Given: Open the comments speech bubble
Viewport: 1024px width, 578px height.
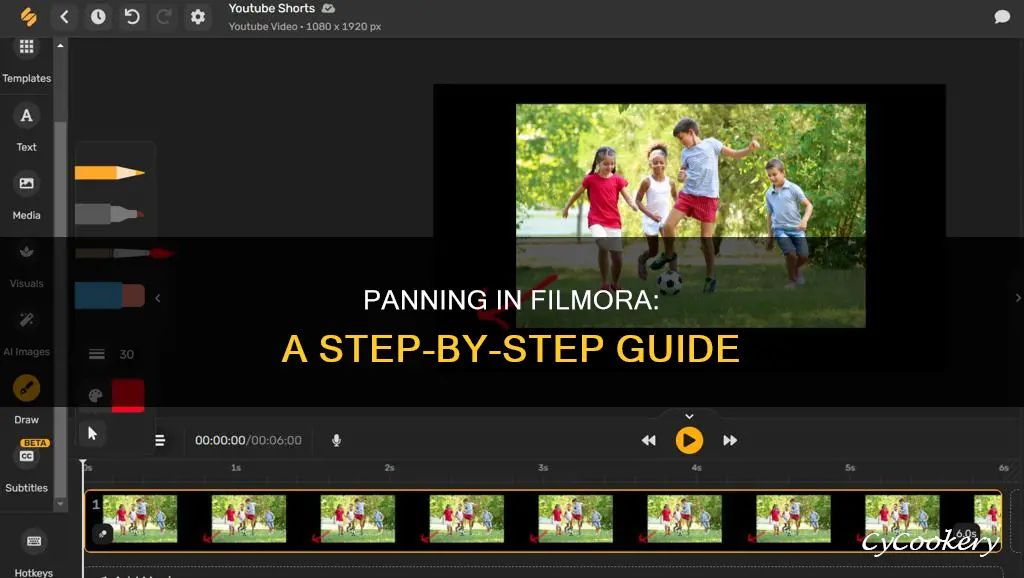Looking at the screenshot, I should [1002, 16].
